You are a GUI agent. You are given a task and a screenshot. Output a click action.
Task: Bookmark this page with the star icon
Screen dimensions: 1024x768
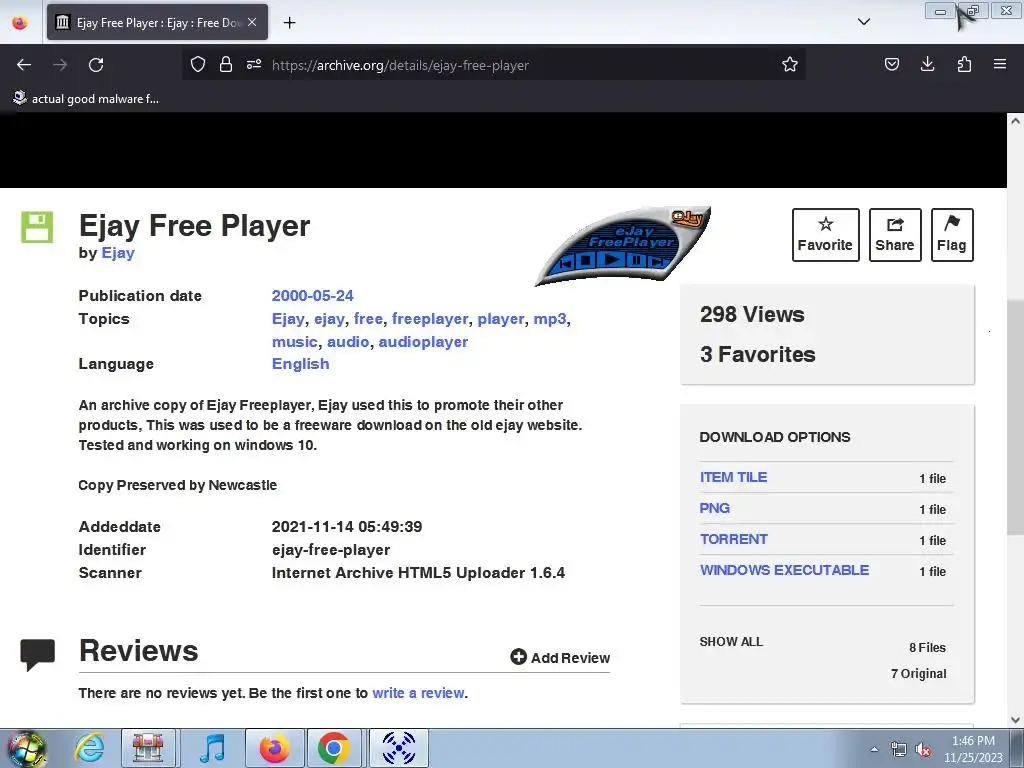point(790,64)
